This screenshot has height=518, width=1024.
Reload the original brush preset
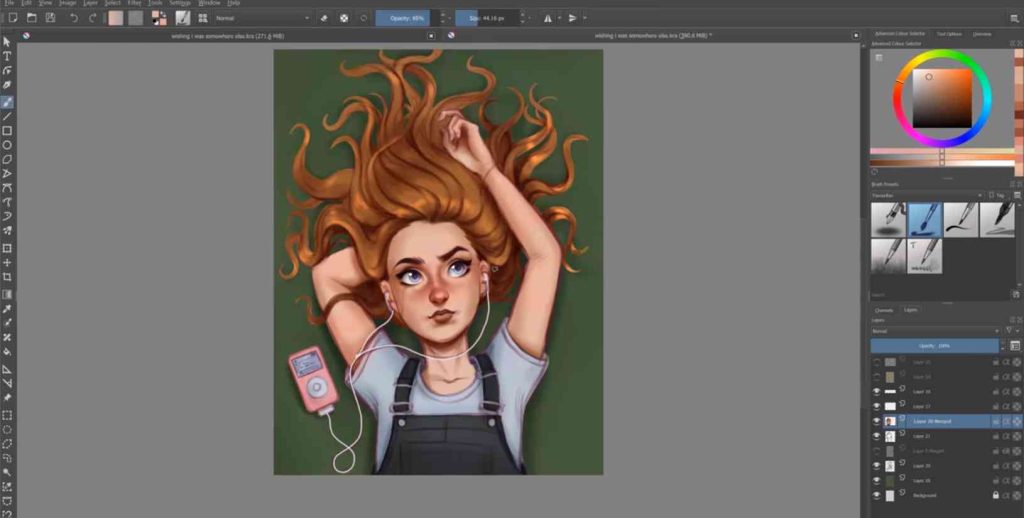click(364, 18)
